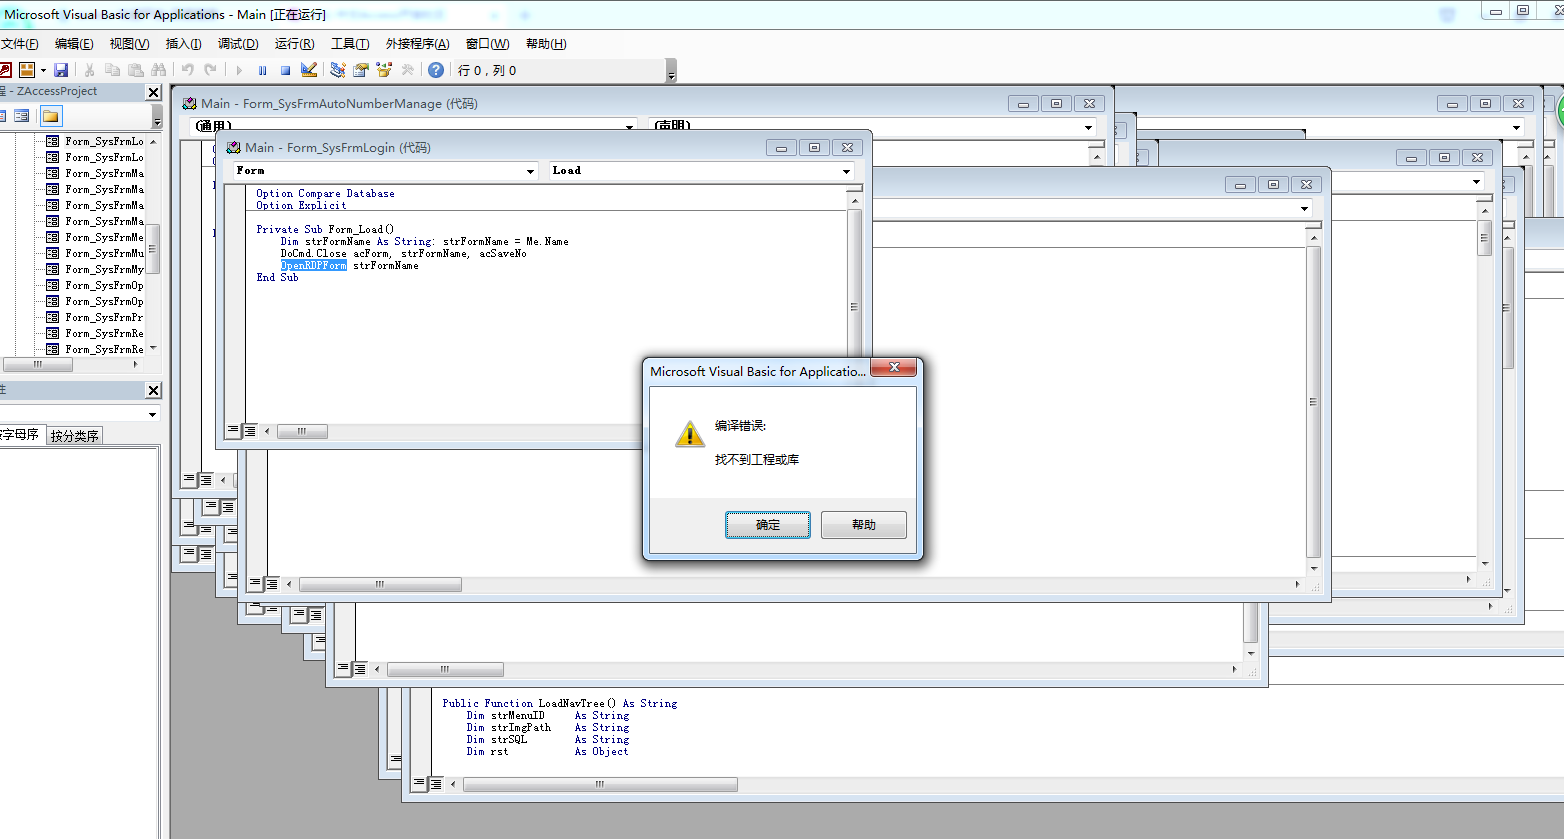
Task: Close the compile error dialog with the red X
Action: pyautogui.click(x=894, y=367)
